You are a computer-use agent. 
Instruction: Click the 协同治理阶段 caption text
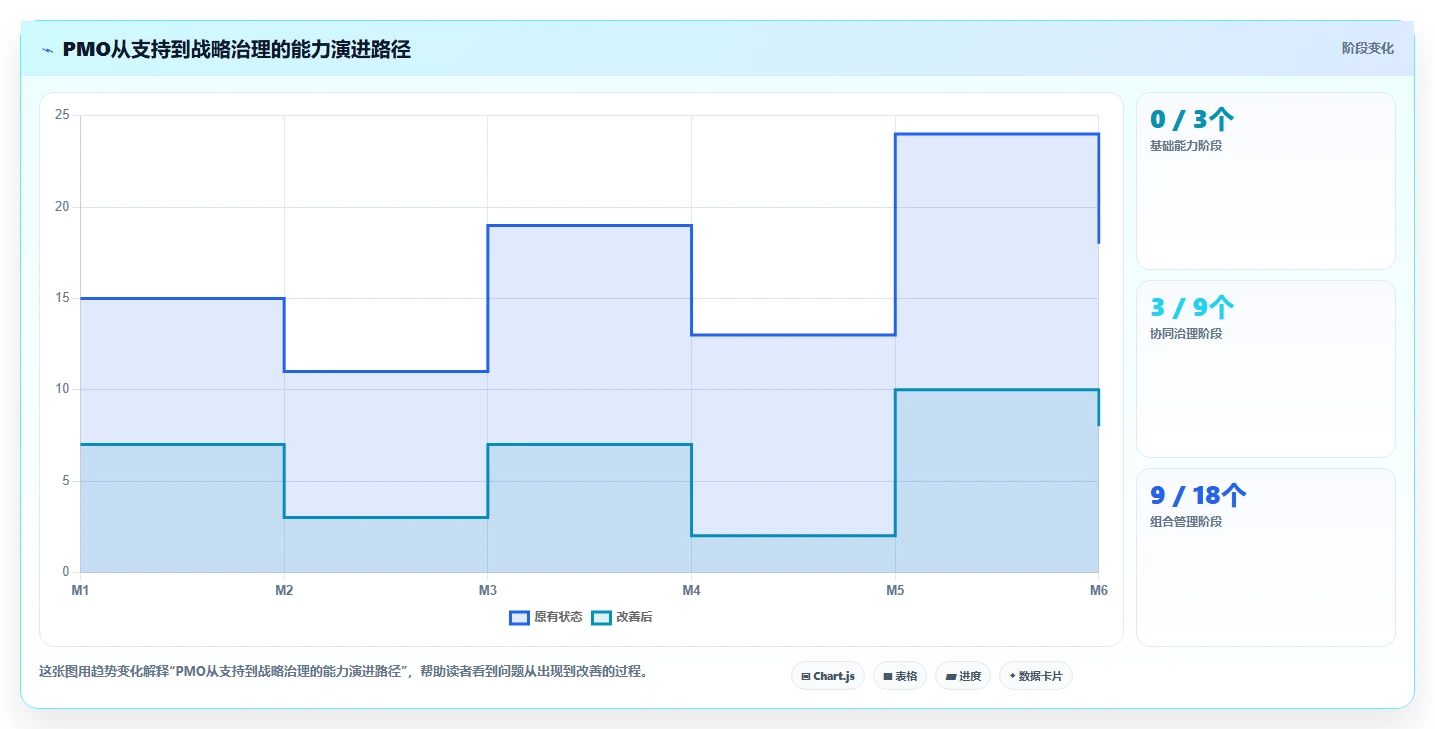tap(1186, 334)
